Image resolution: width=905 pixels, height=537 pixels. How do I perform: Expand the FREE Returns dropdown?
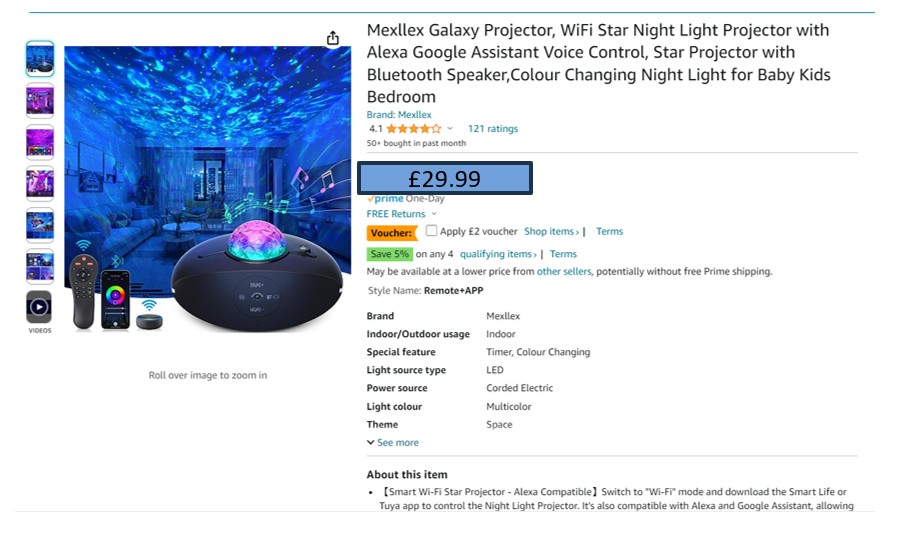click(x=433, y=214)
